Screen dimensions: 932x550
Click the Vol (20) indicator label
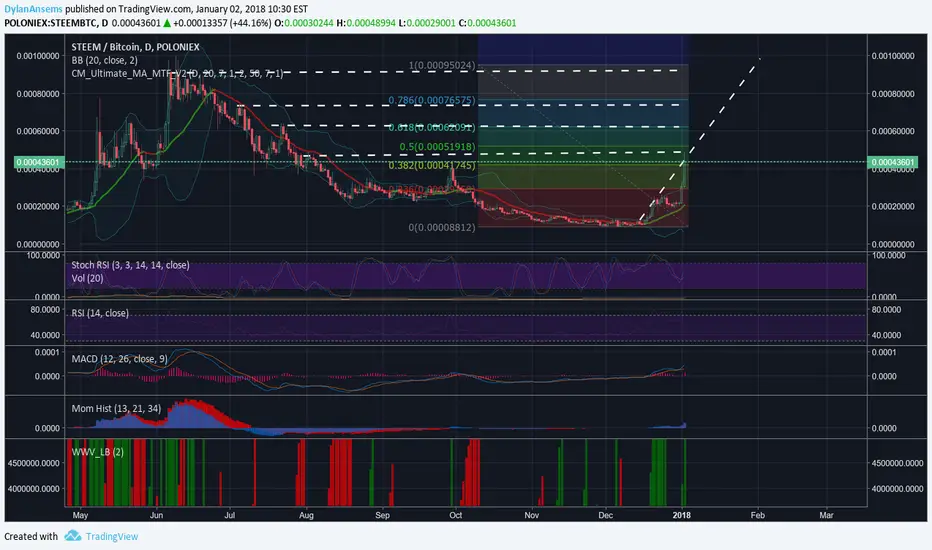[x=87, y=278]
